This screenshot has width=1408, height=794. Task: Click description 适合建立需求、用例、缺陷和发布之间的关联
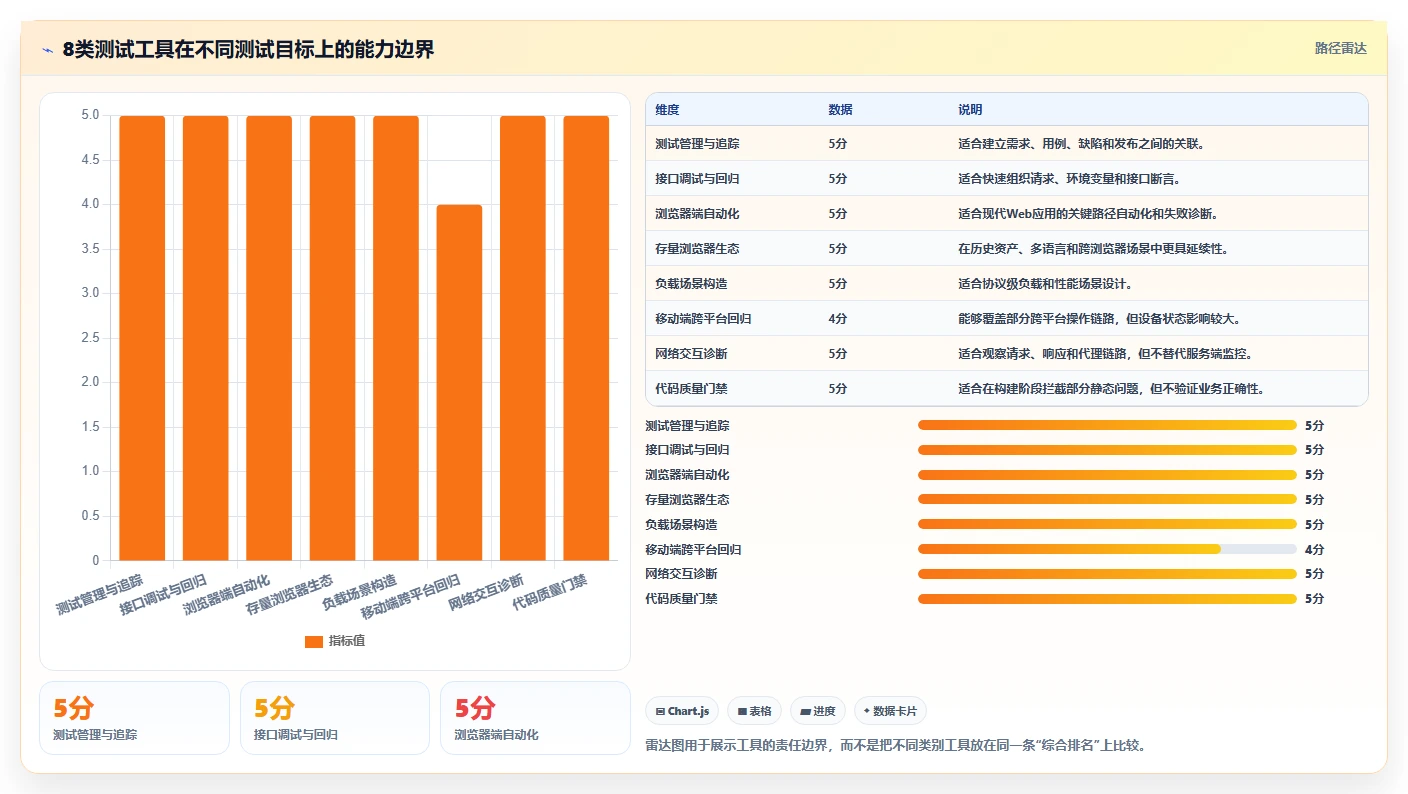[x=1081, y=144]
